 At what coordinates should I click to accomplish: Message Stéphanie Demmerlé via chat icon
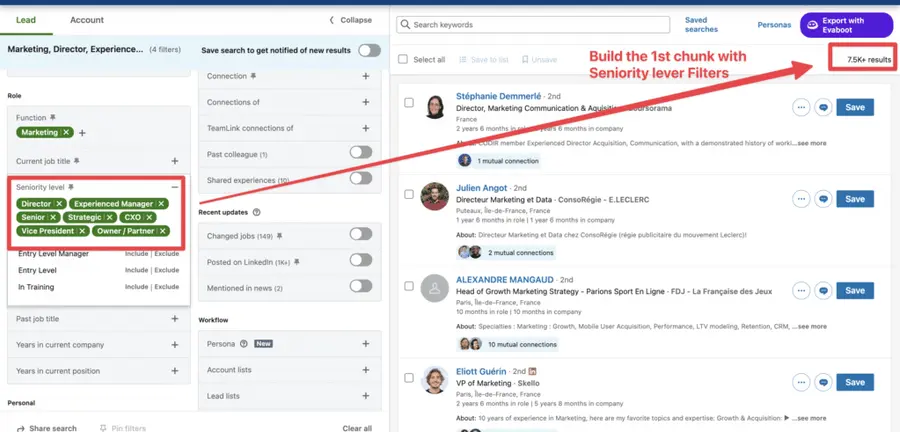pos(823,107)
